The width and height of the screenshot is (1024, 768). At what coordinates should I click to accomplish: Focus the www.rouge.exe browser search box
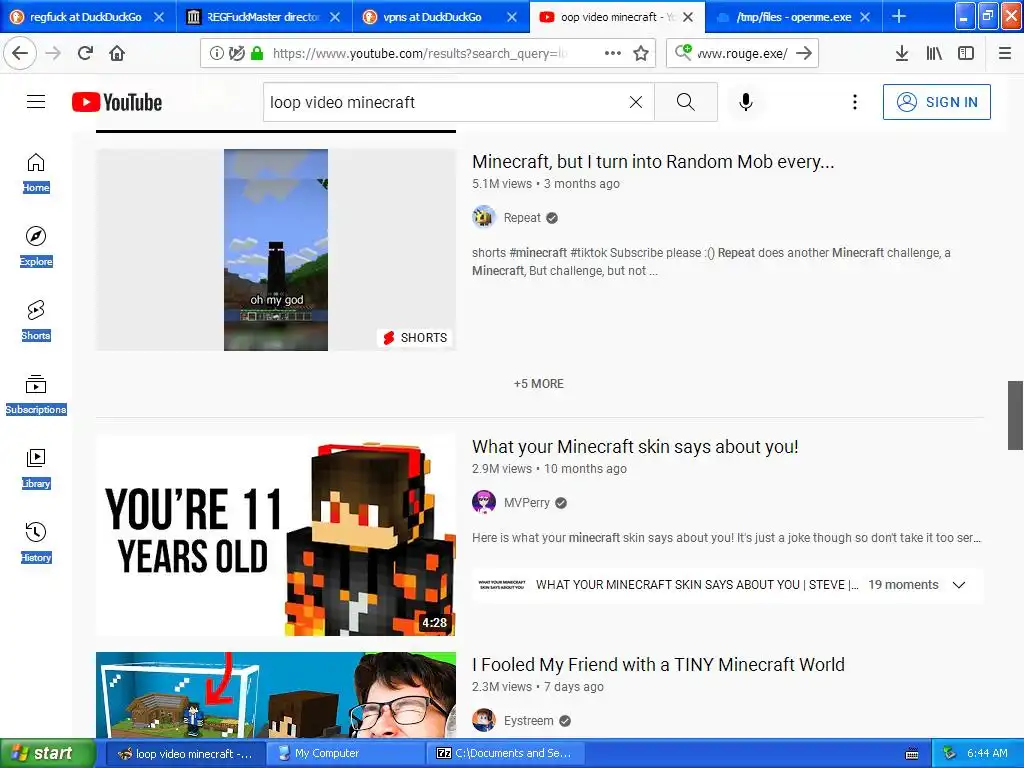pyautogui.click(x=742, y=54)
